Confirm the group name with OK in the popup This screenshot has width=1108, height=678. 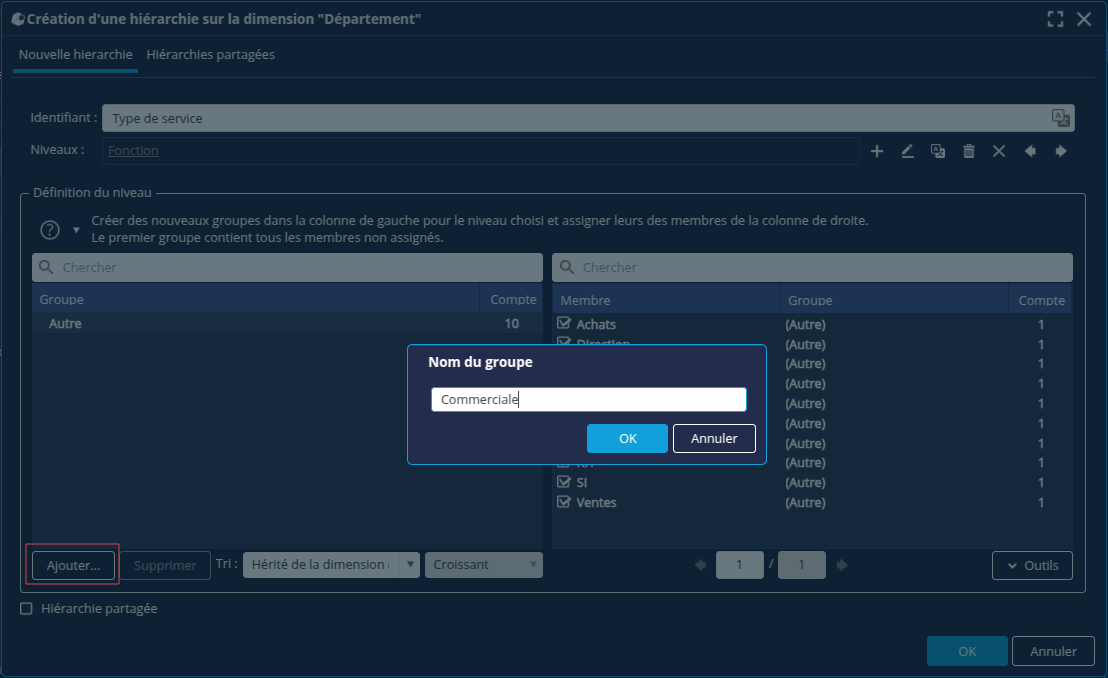tap(627, 438)
